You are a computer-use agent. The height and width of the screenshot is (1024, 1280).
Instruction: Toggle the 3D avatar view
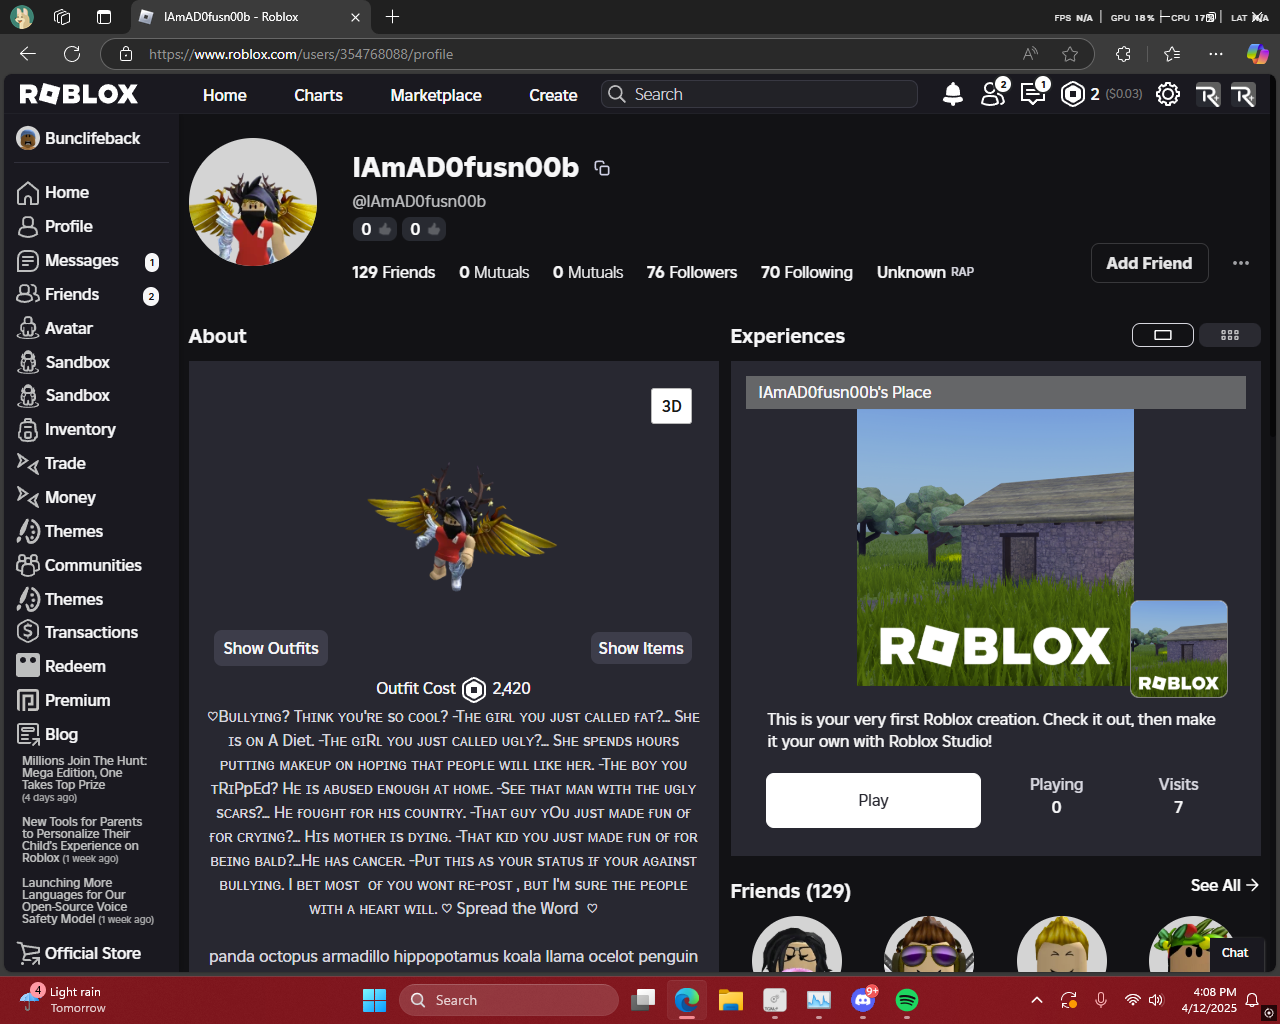coord(672,406)
